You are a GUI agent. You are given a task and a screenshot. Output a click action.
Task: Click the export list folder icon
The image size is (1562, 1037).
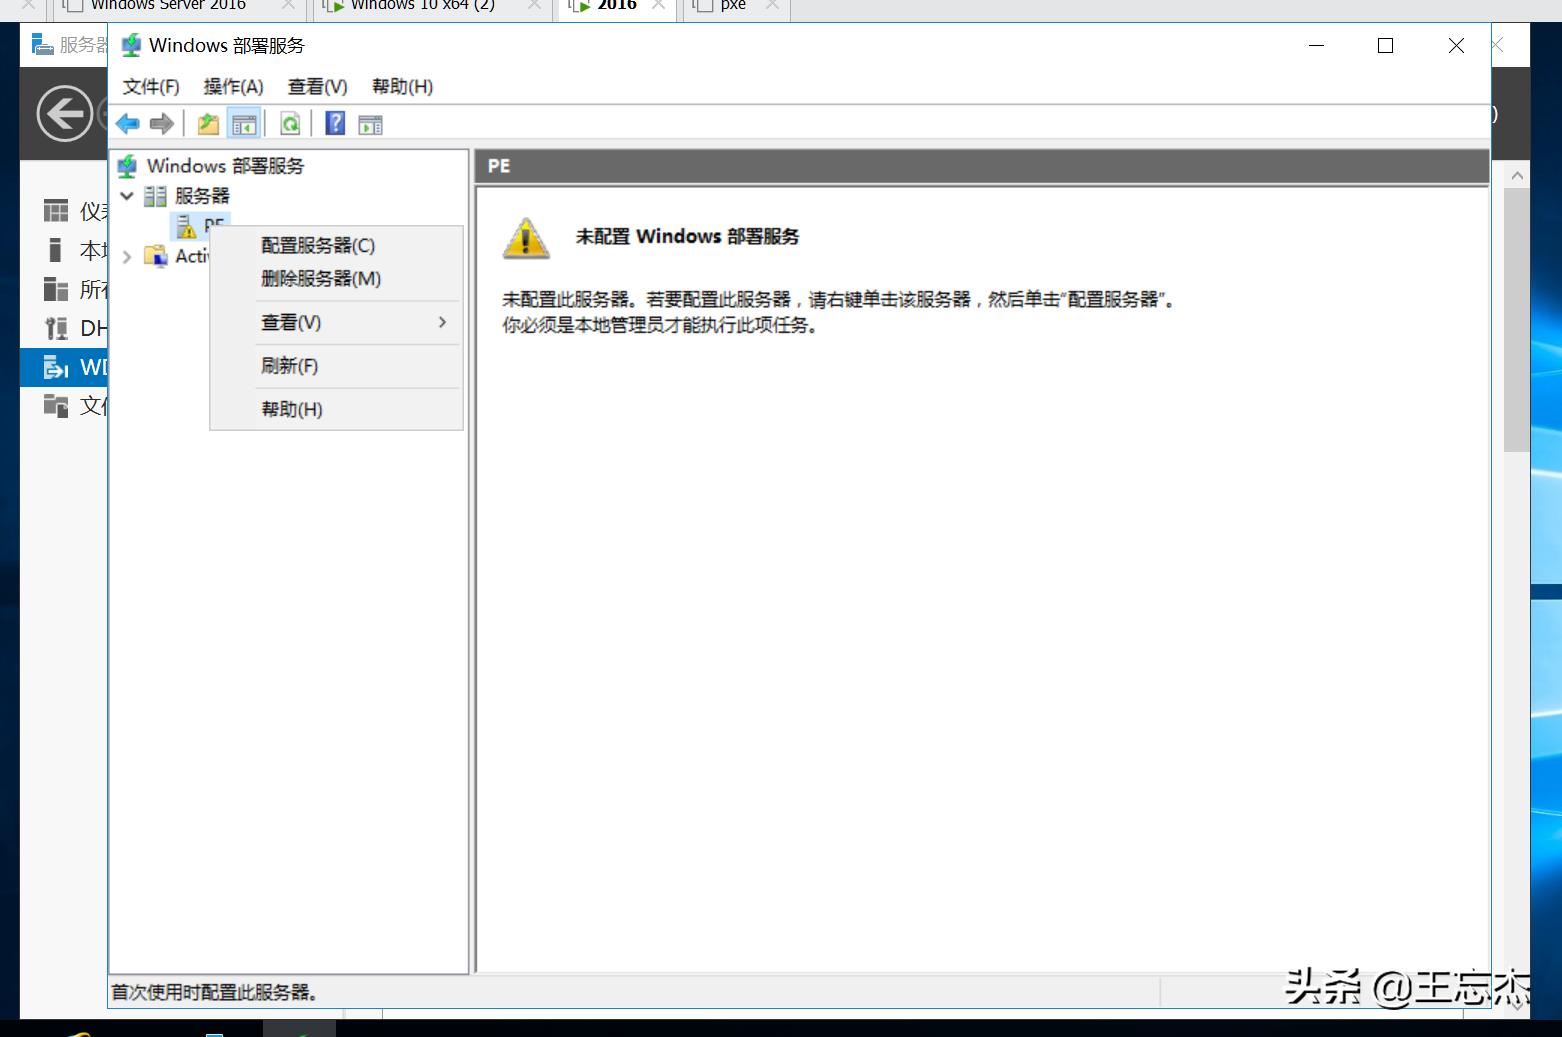(208, 123)
